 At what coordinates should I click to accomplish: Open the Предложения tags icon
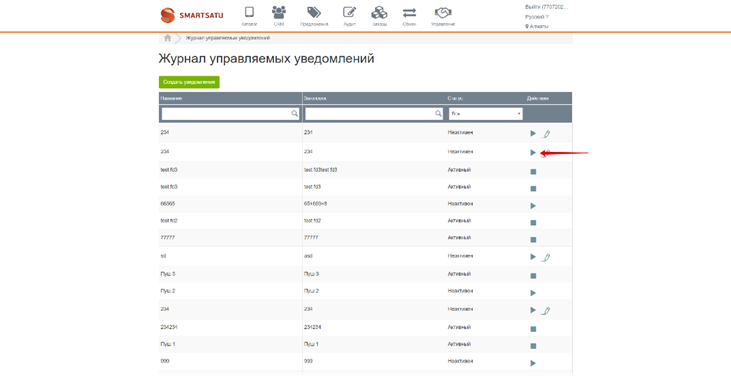coord(314,12)
